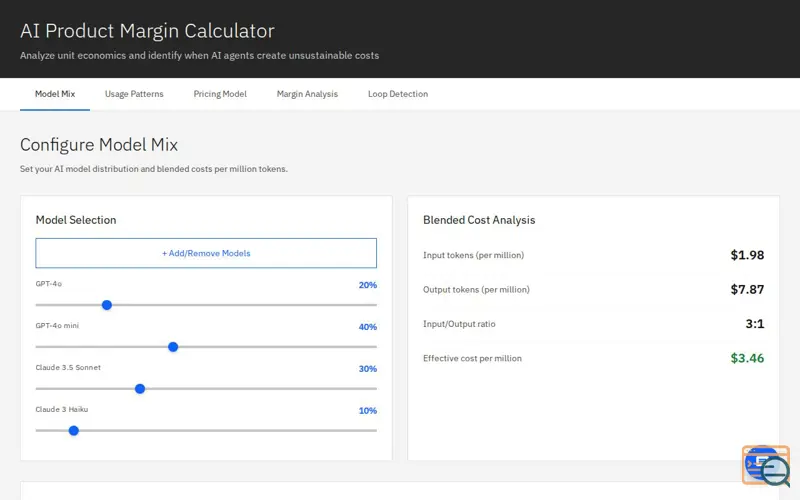This screenshot has height=500, width=800.
Task: Click the Model Selection heading
Action: click(76, 220)
